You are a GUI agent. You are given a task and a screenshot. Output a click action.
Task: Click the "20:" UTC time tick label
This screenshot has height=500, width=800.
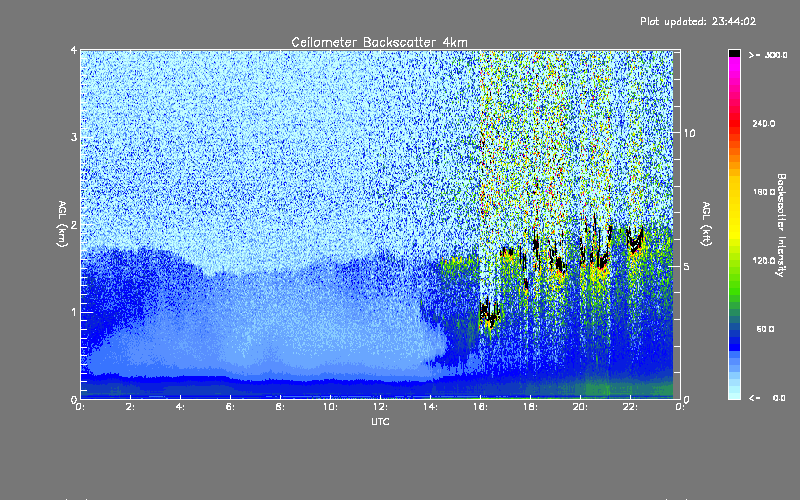pyautogui.click(x=580, y=407)
